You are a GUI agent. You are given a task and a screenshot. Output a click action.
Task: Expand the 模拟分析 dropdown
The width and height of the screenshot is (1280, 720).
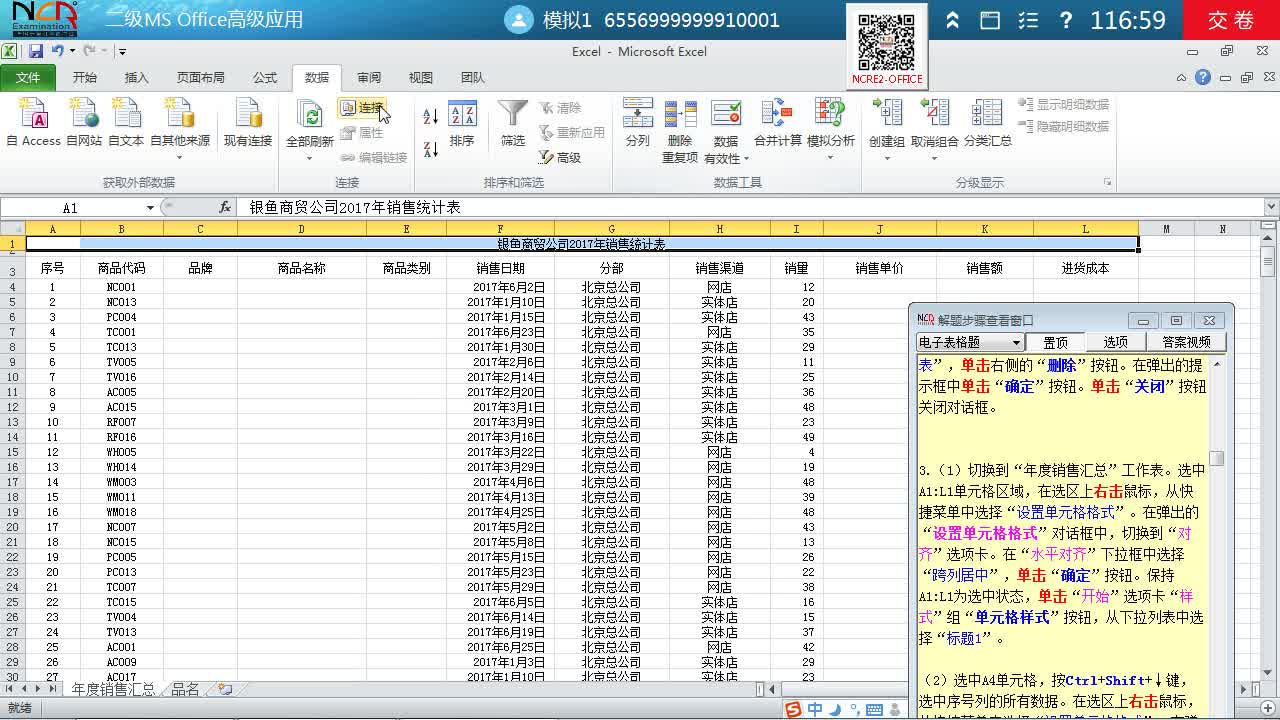coord(830,157)
